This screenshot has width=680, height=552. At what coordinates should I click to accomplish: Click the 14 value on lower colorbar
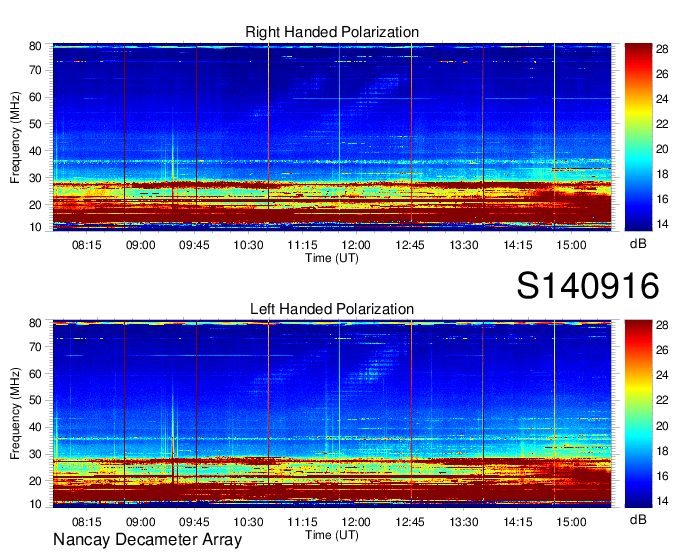[662, 501]
